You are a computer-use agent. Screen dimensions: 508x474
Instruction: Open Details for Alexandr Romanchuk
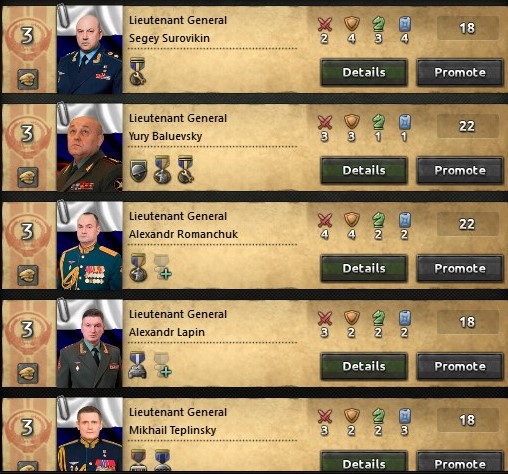[364, 268]
